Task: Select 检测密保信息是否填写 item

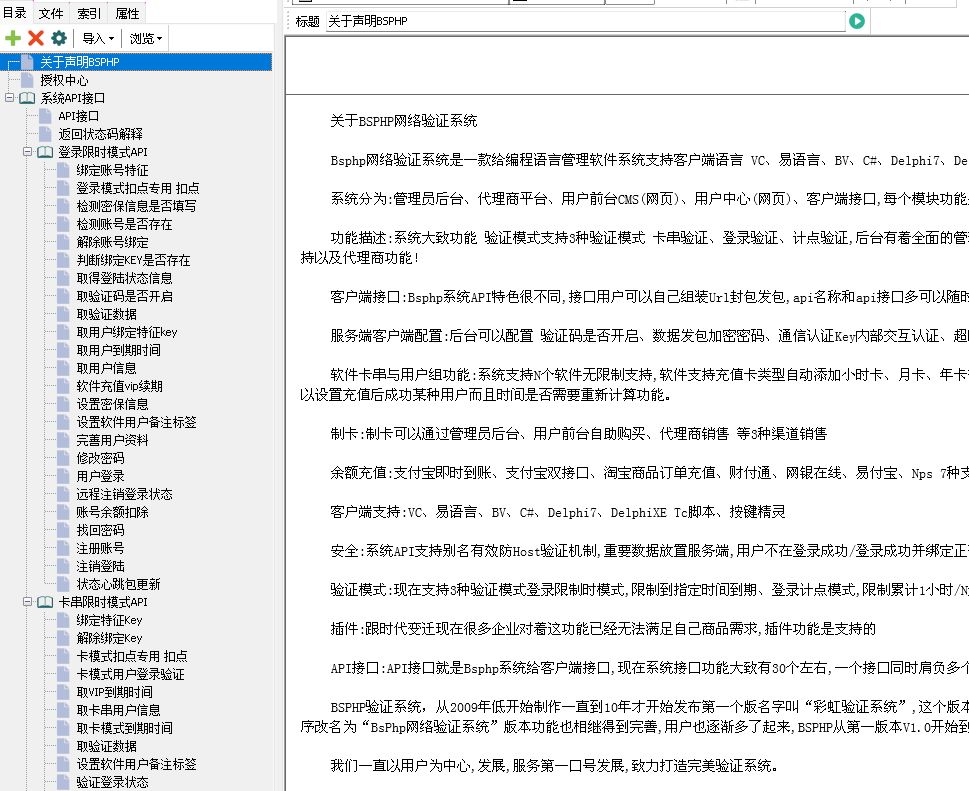Action: pyautogui.click(x=136, y=206)
